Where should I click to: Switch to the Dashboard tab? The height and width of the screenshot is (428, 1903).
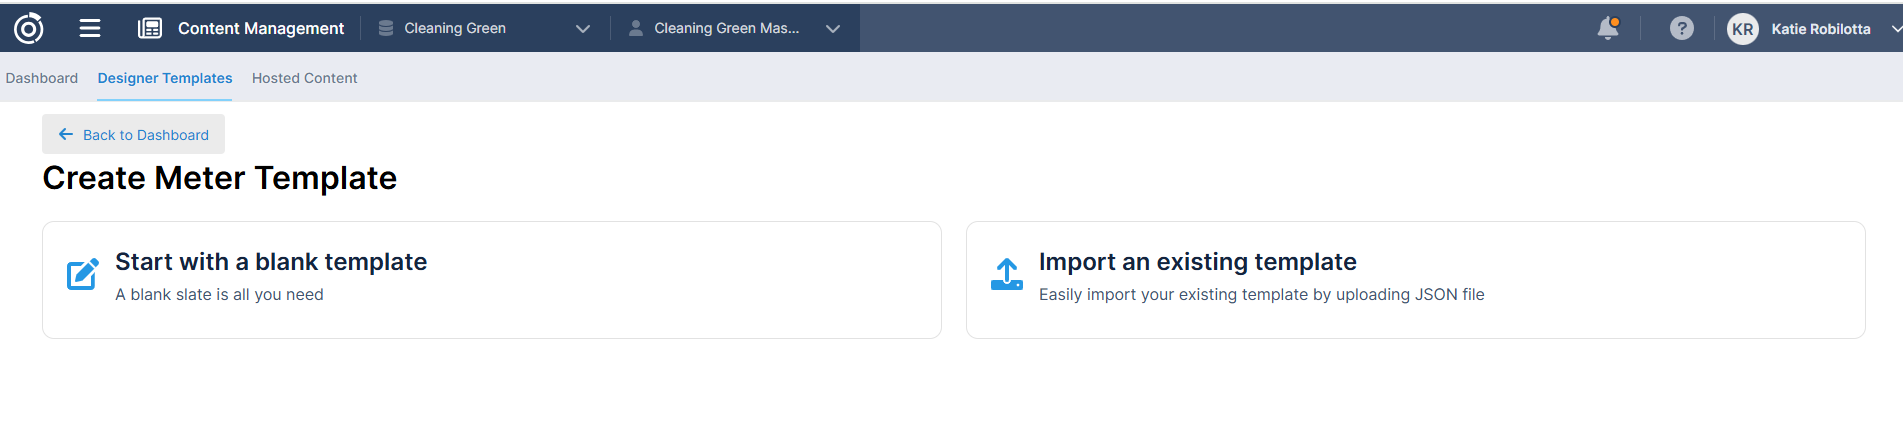[42, 78]
